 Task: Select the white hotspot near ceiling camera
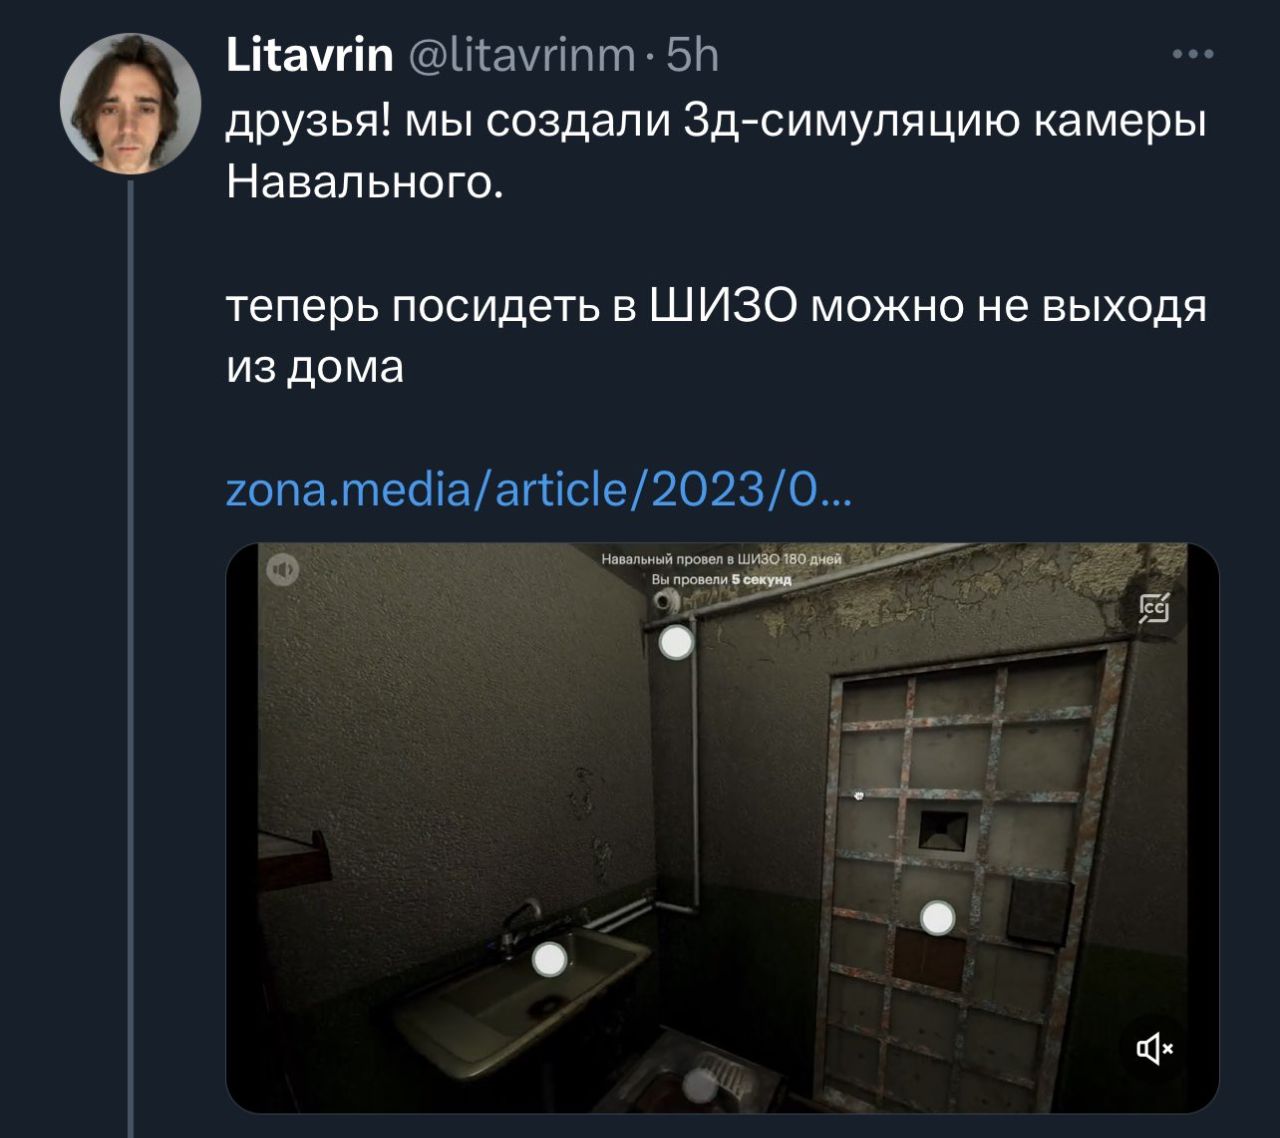[677, 642]
